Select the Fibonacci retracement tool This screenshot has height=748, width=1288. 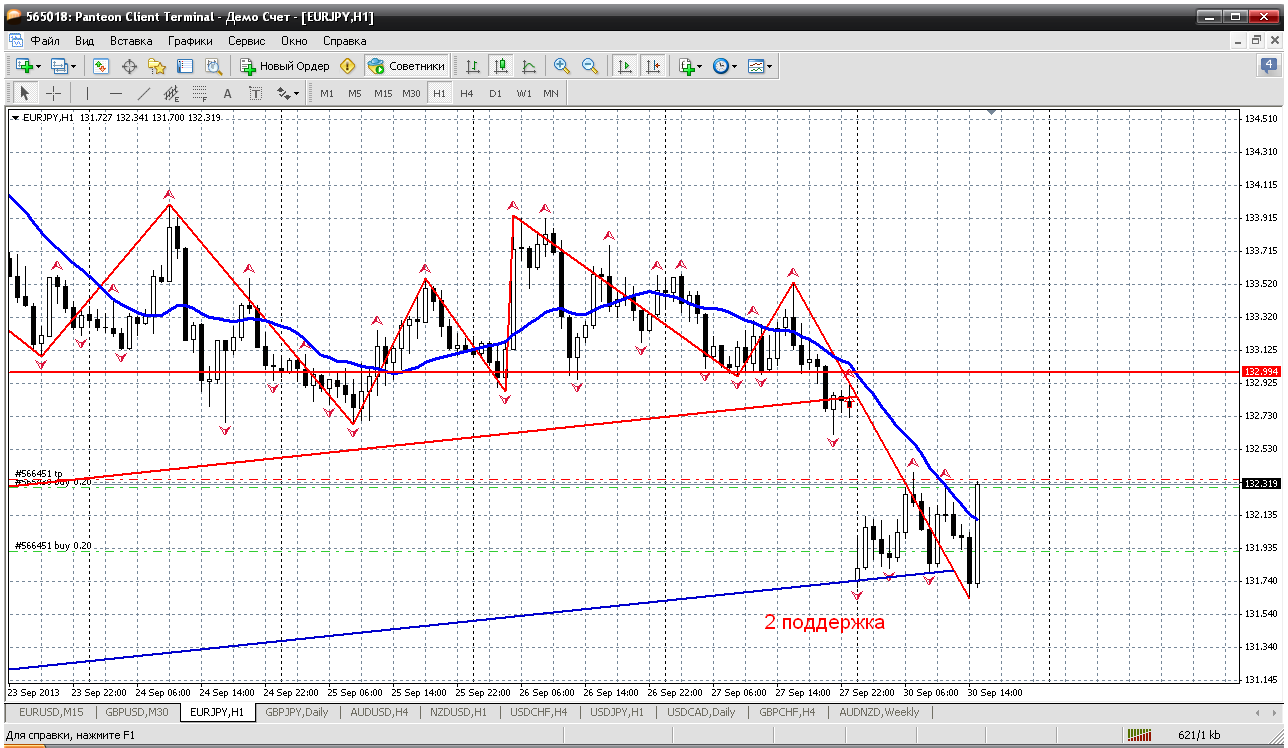click(199, 93)
